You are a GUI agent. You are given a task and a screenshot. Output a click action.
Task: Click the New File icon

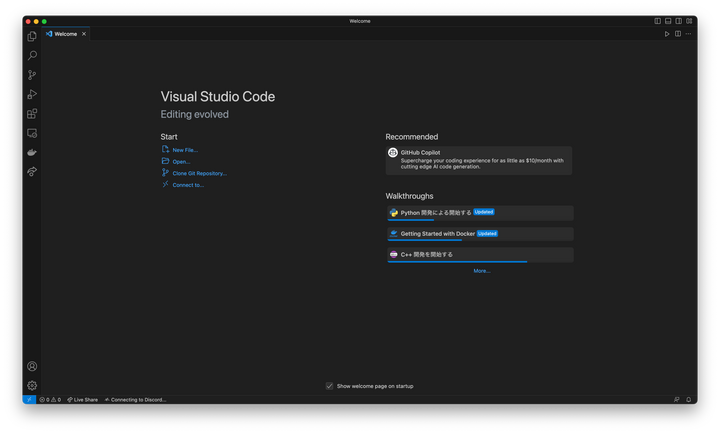point(165,149)
